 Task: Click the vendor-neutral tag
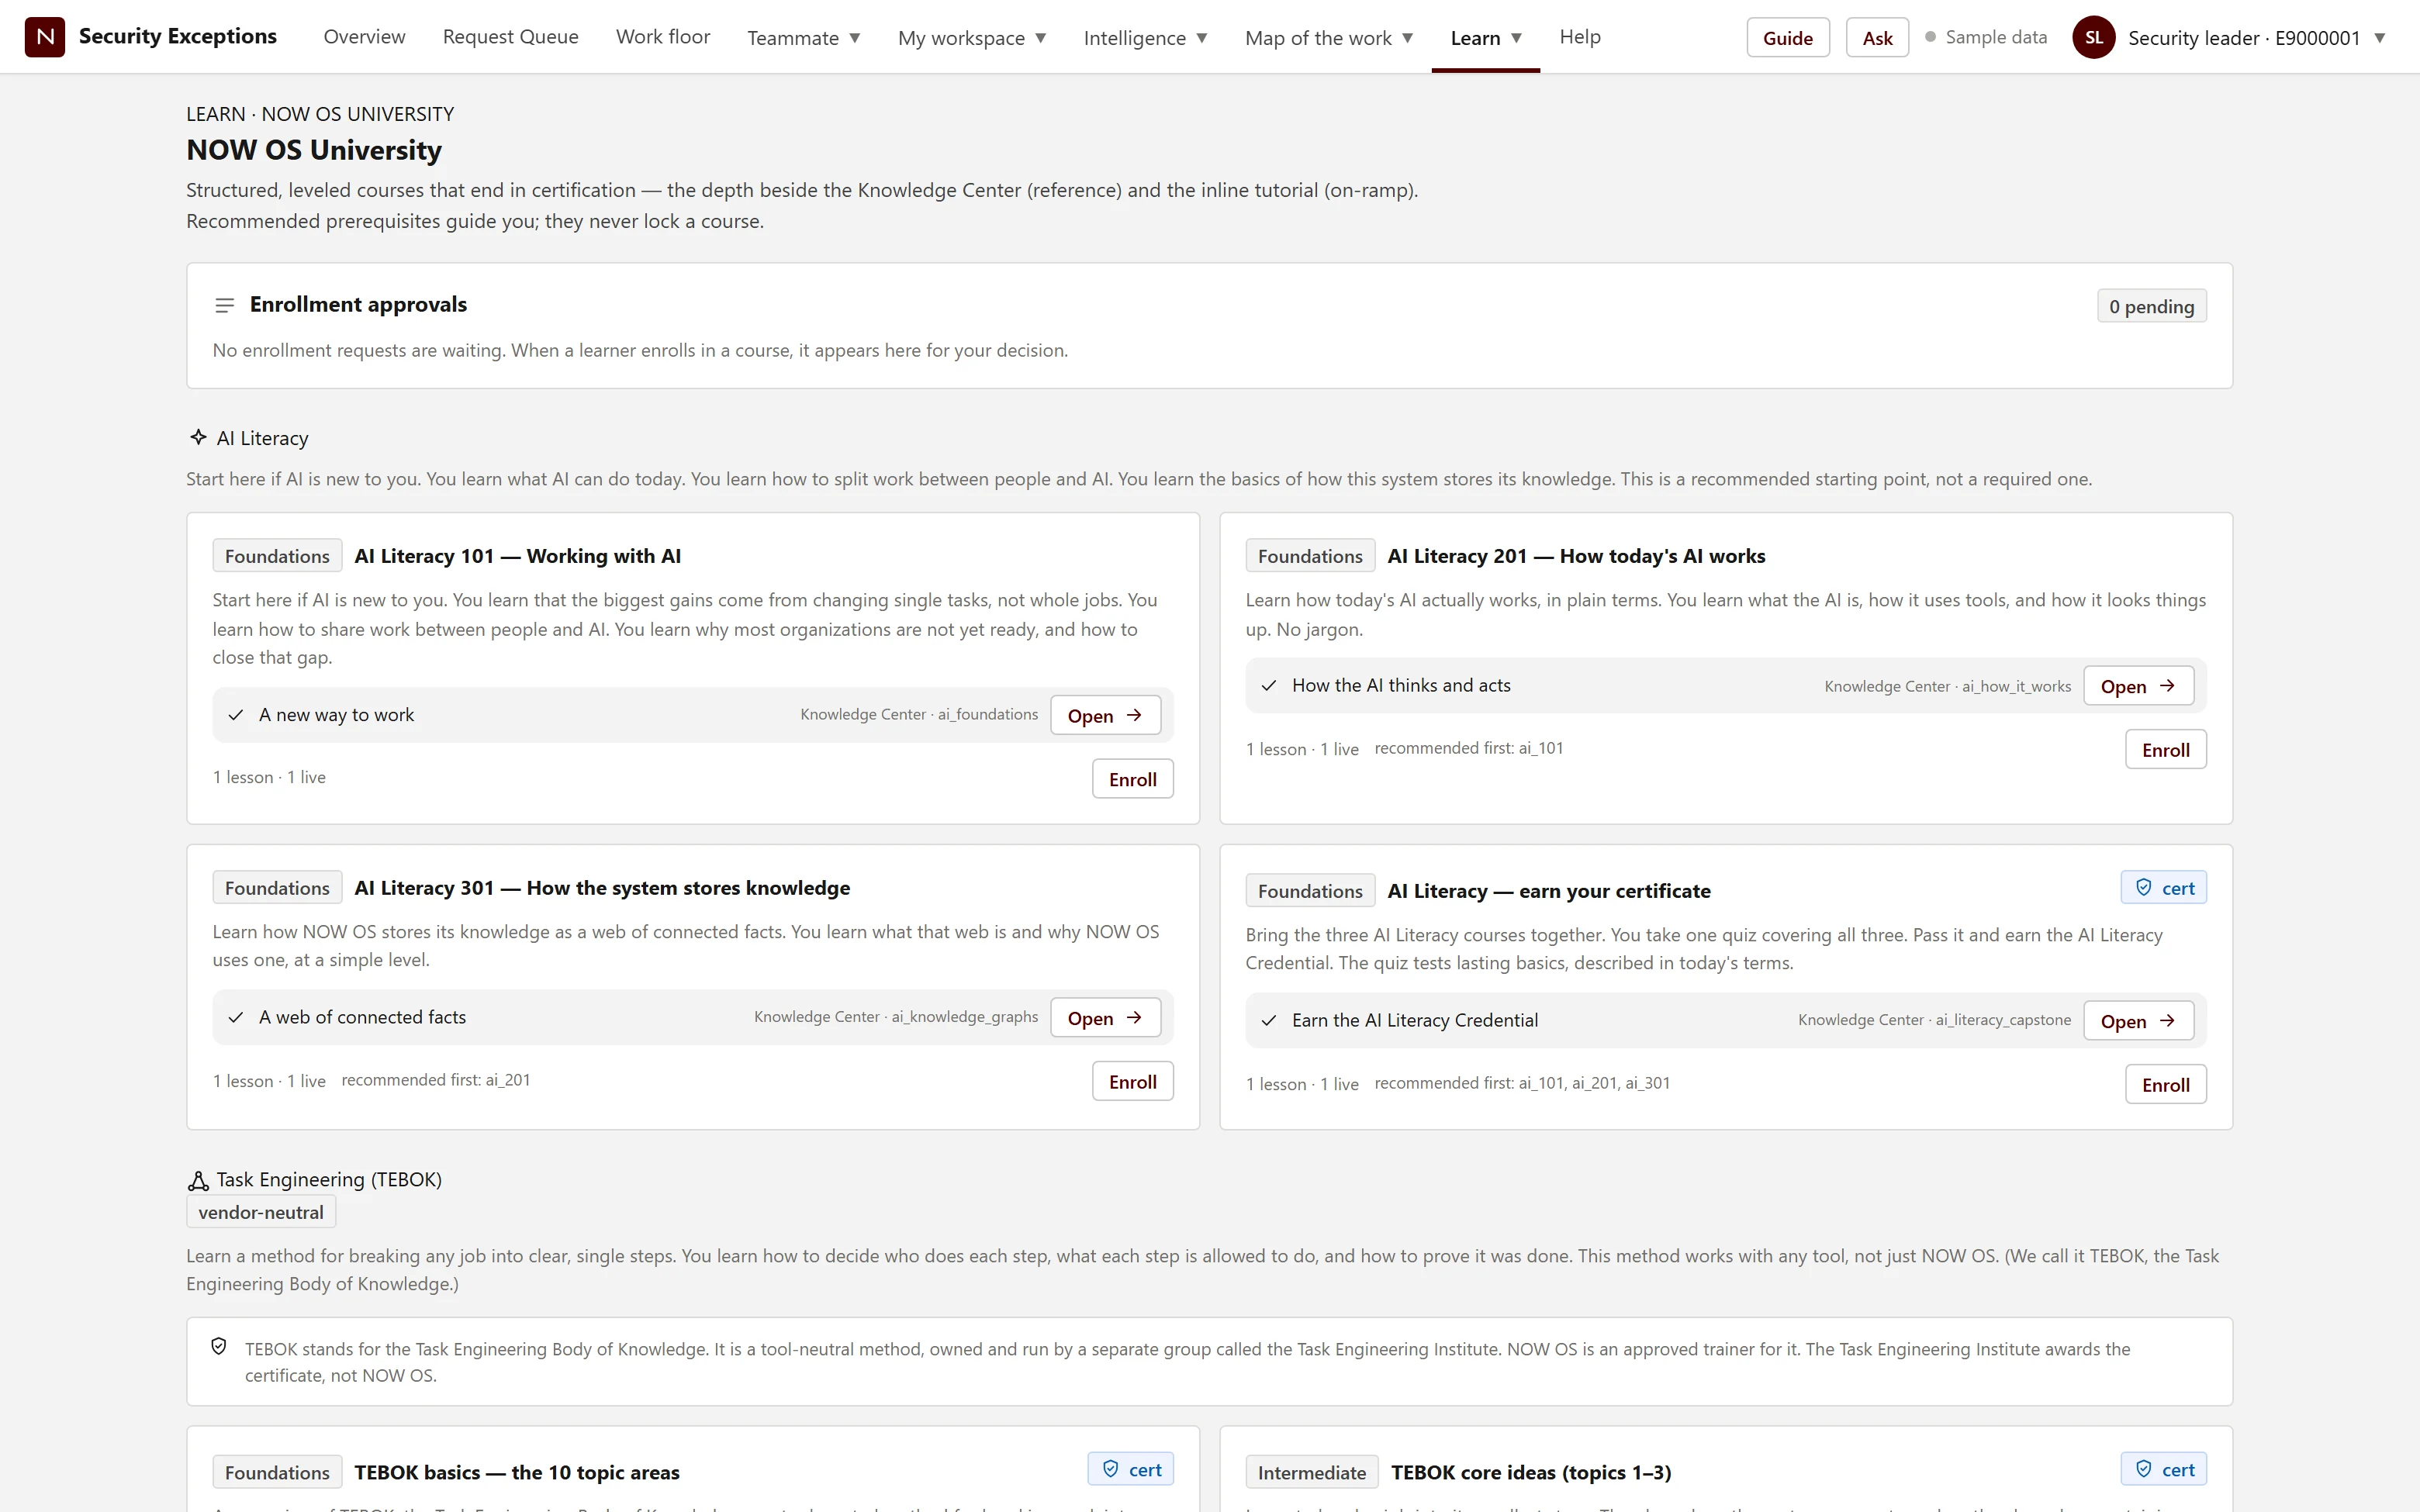coord(261,1212)
